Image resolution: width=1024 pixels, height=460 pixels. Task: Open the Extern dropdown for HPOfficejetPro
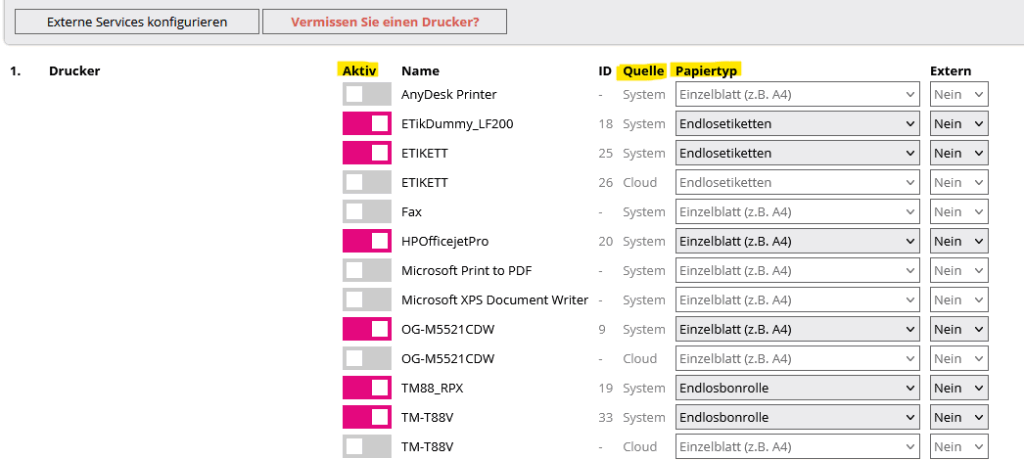point(959,241)
